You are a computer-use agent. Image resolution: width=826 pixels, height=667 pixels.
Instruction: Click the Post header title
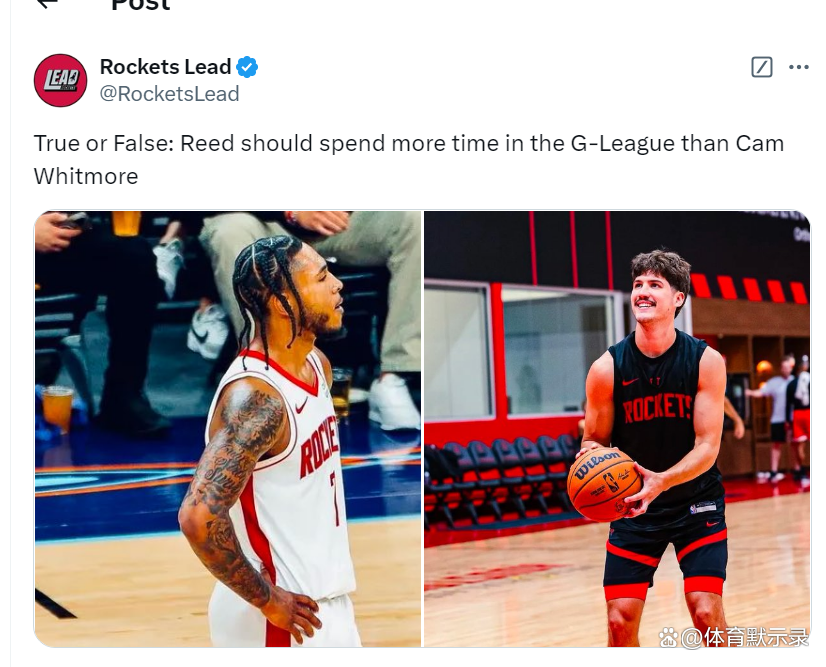(140, 5)
